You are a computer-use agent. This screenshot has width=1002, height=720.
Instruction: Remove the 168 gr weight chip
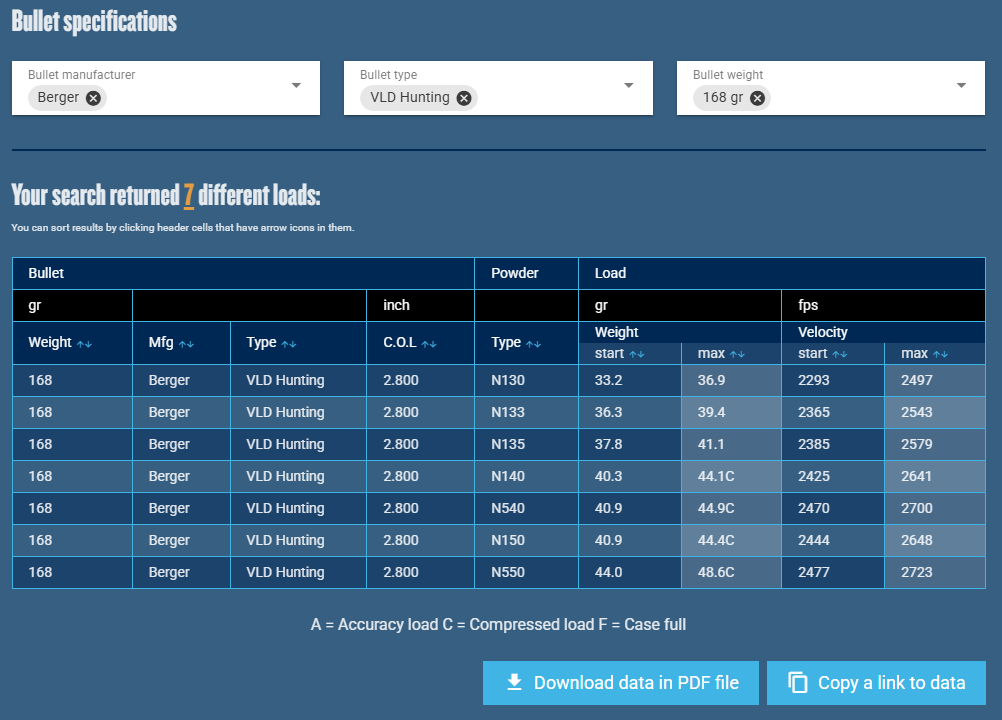pos(757,98)
